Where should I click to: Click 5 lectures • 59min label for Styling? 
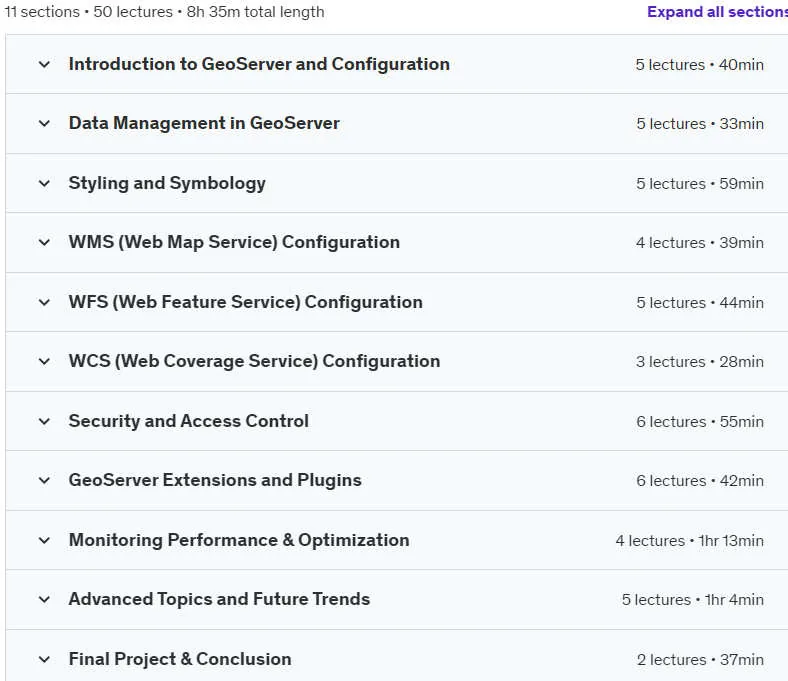point(700,184)
